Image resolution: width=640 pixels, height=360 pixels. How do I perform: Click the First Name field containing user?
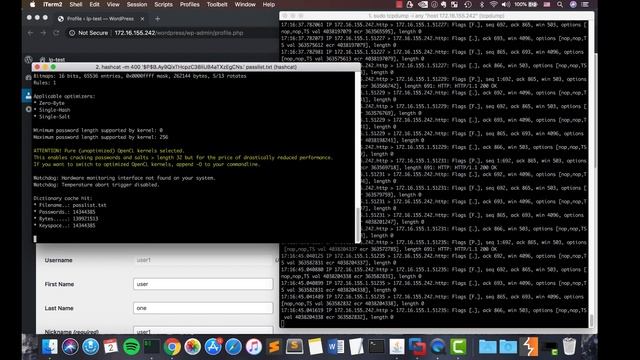203,284
